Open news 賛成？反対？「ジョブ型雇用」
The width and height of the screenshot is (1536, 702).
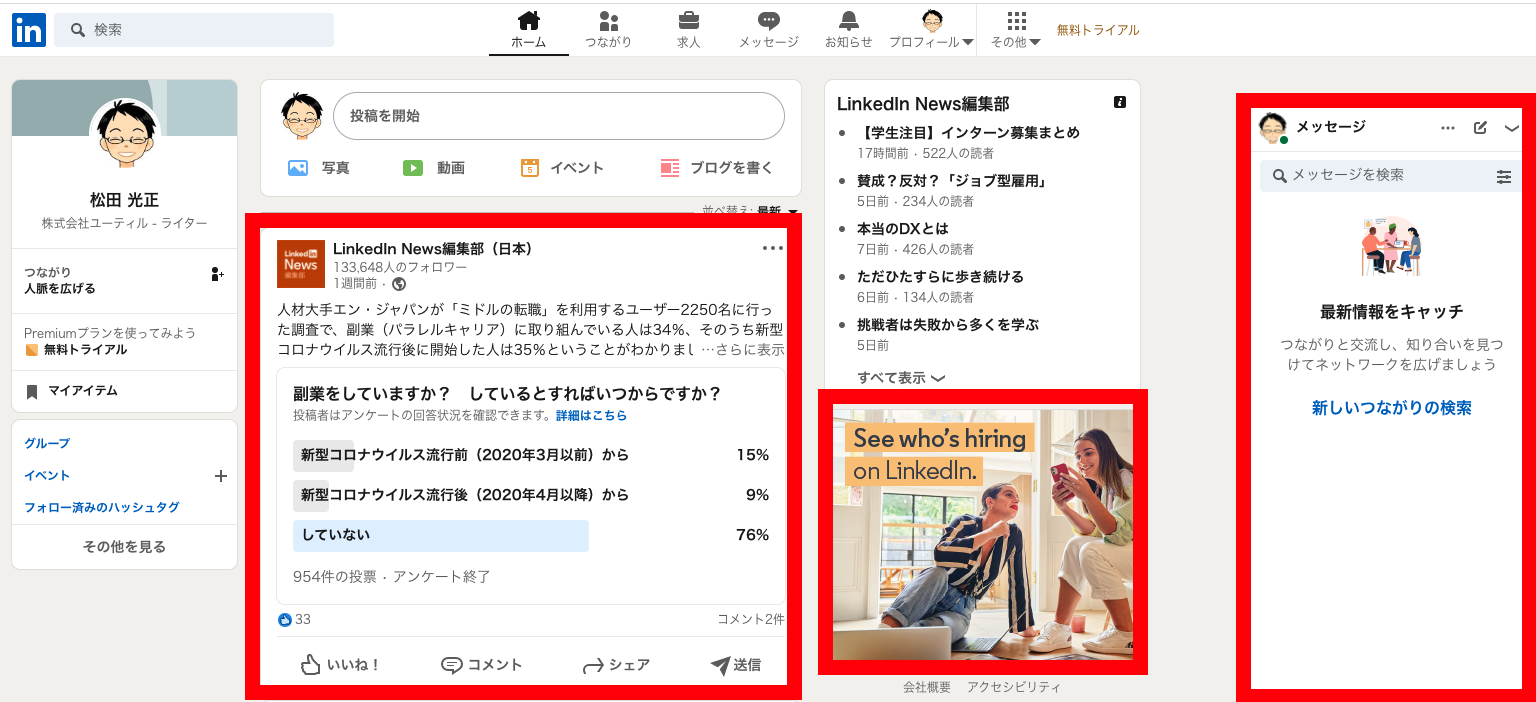tap(952, 180)
